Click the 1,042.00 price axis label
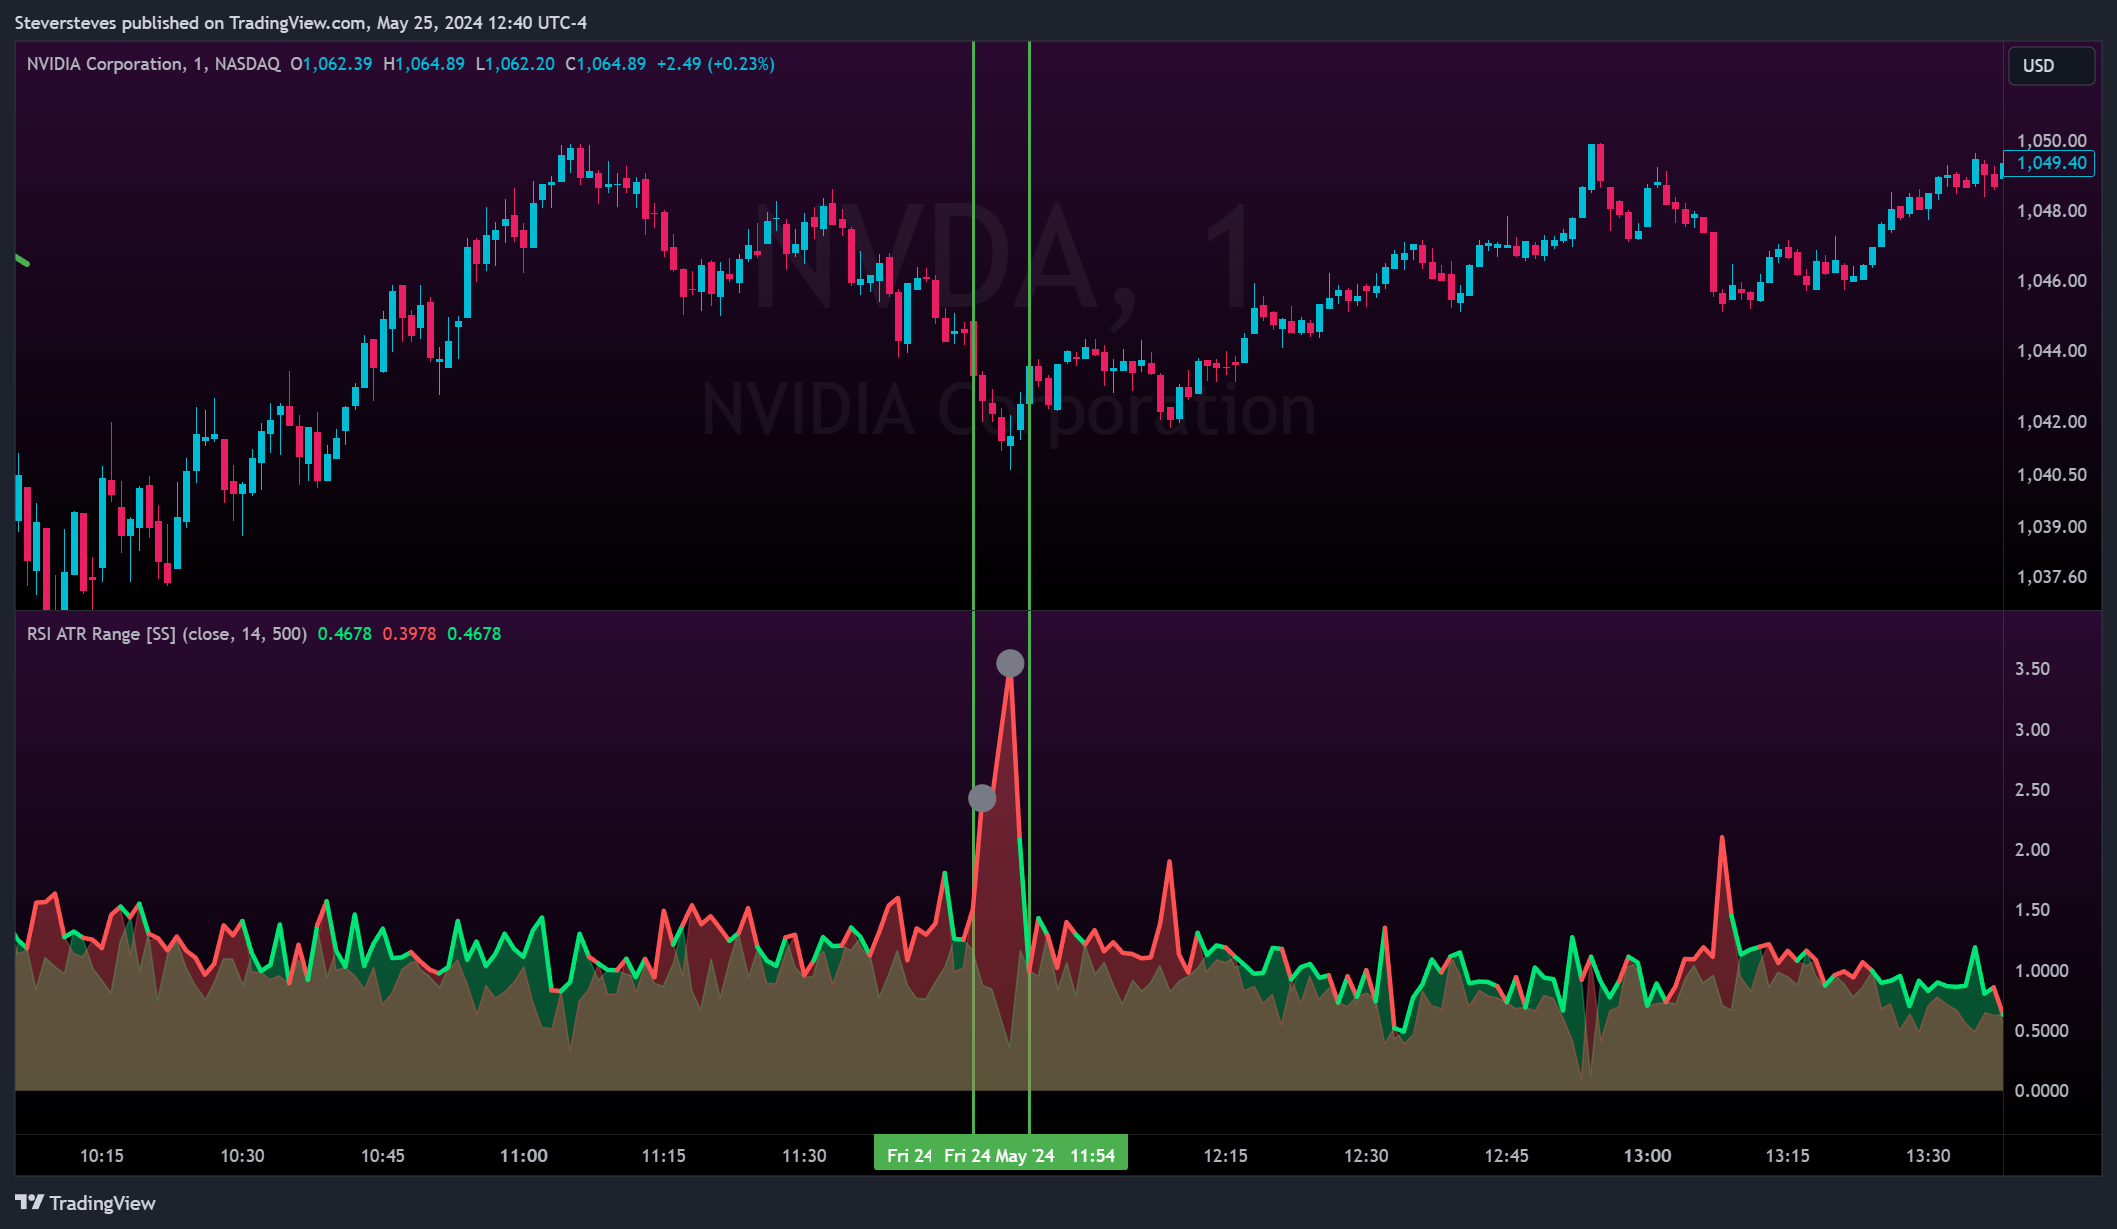 click(x=2051, y=422)
